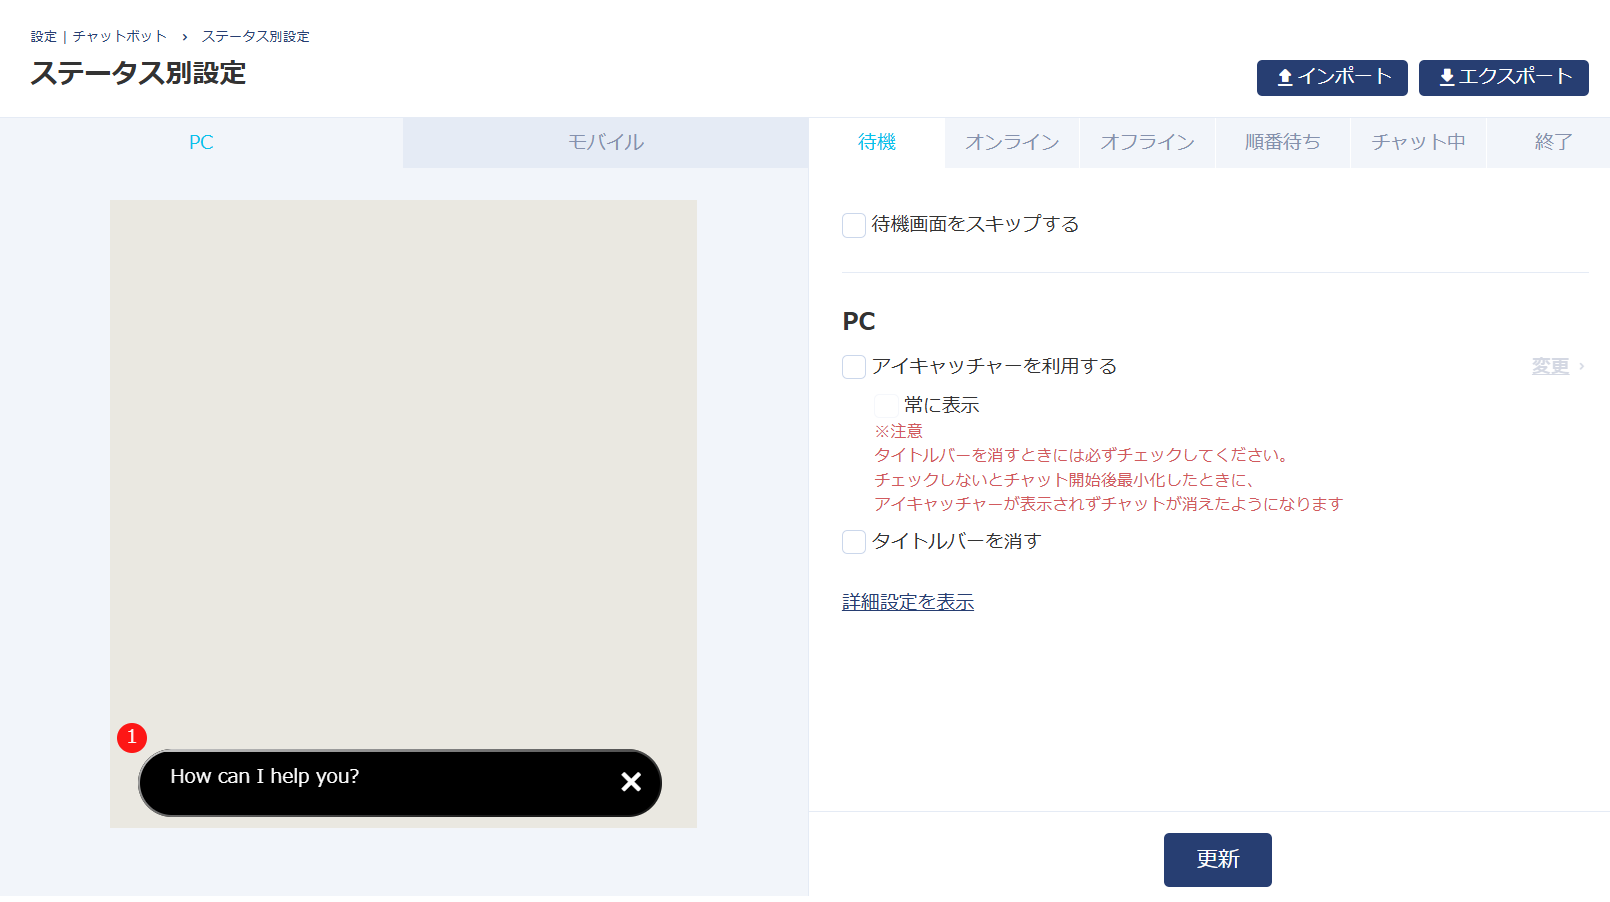The image size is (1610, 902).
Task: Click chevron arrow next to 変更
Action: coord(1581,366)
